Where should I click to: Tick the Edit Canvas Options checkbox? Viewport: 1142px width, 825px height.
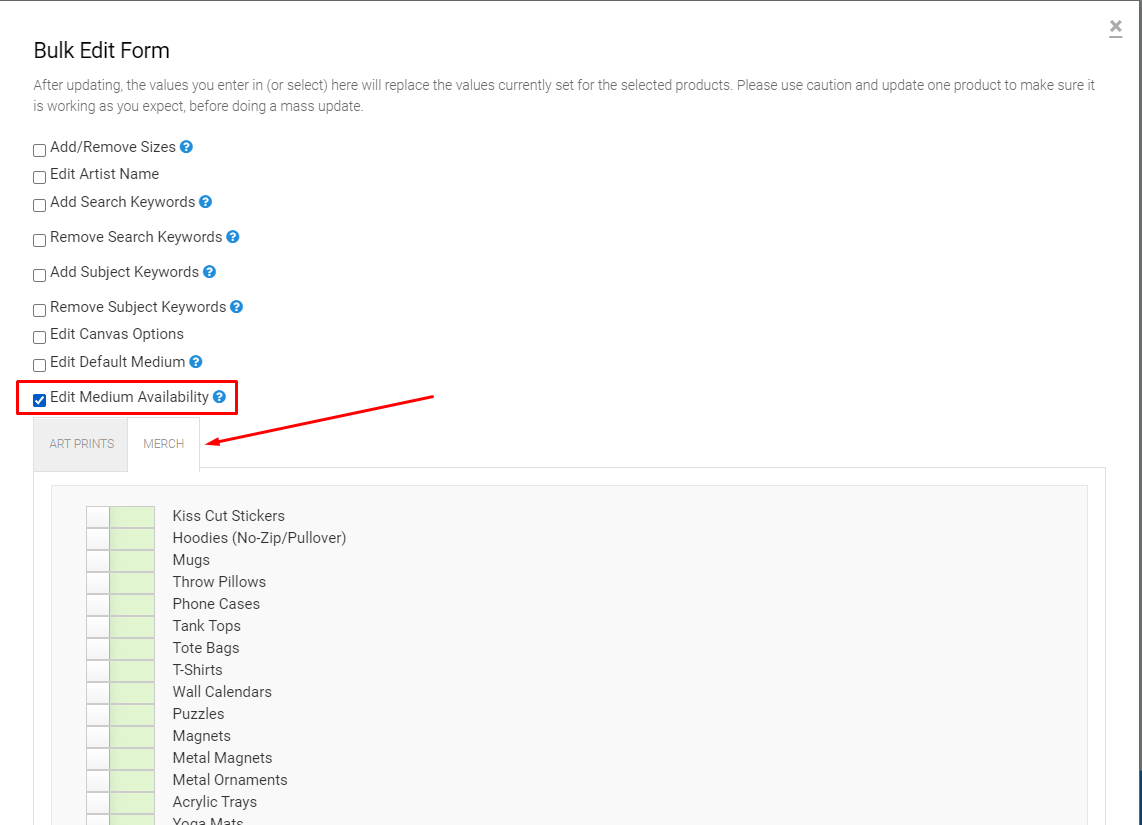click(40, 337)
